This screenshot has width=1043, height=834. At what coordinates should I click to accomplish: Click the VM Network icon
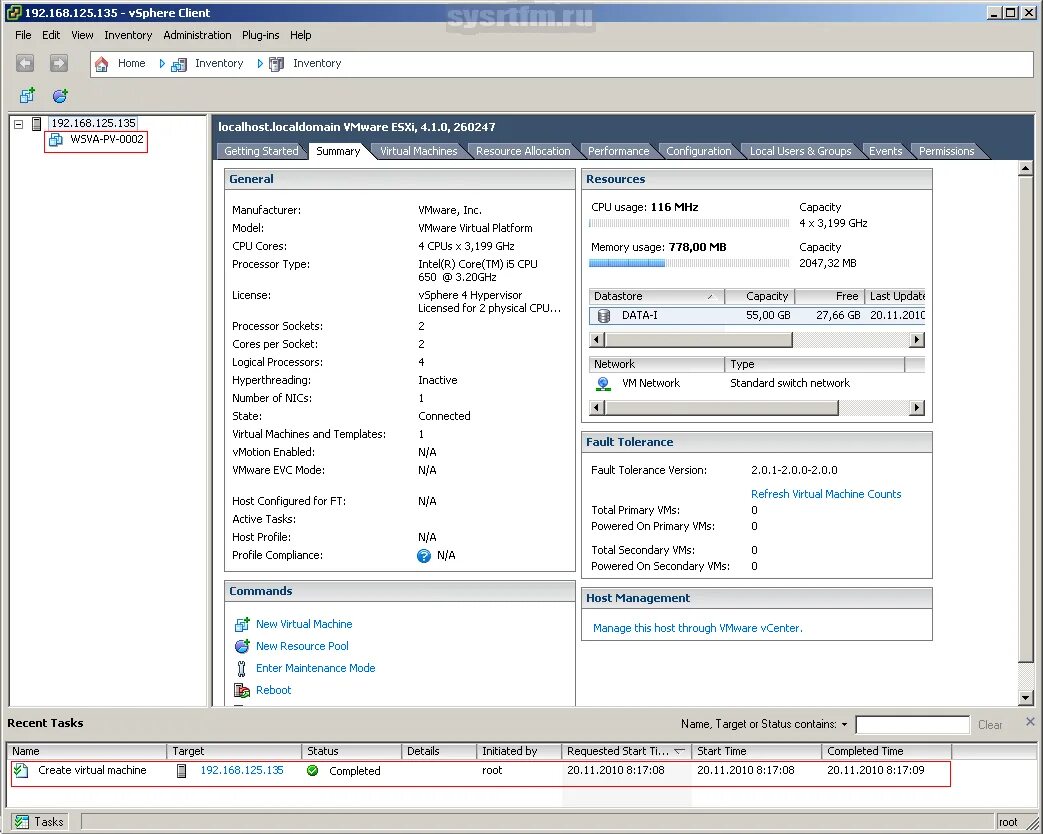pyautogui.click(x=603, y=384)
